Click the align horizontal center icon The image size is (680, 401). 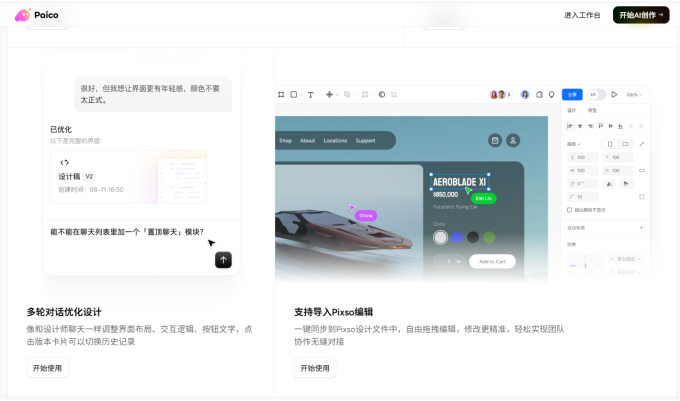pos(580,126)
